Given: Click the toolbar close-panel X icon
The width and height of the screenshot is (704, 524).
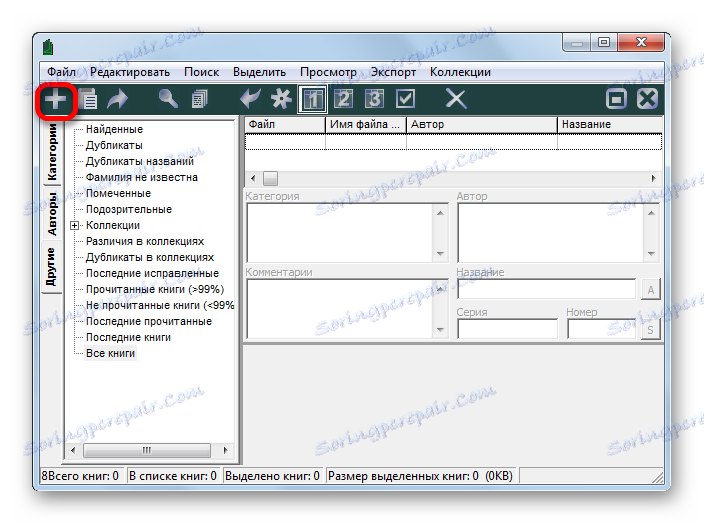Looking at the screenshot, I should point(647,99).
